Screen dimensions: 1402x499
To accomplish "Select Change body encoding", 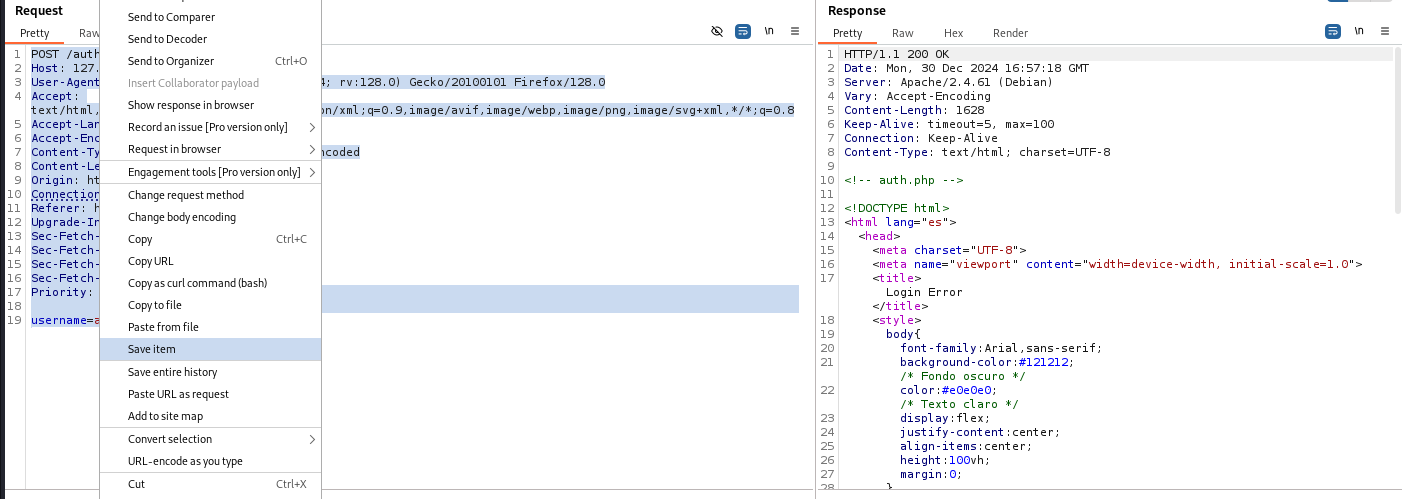I will pos(210,217).
